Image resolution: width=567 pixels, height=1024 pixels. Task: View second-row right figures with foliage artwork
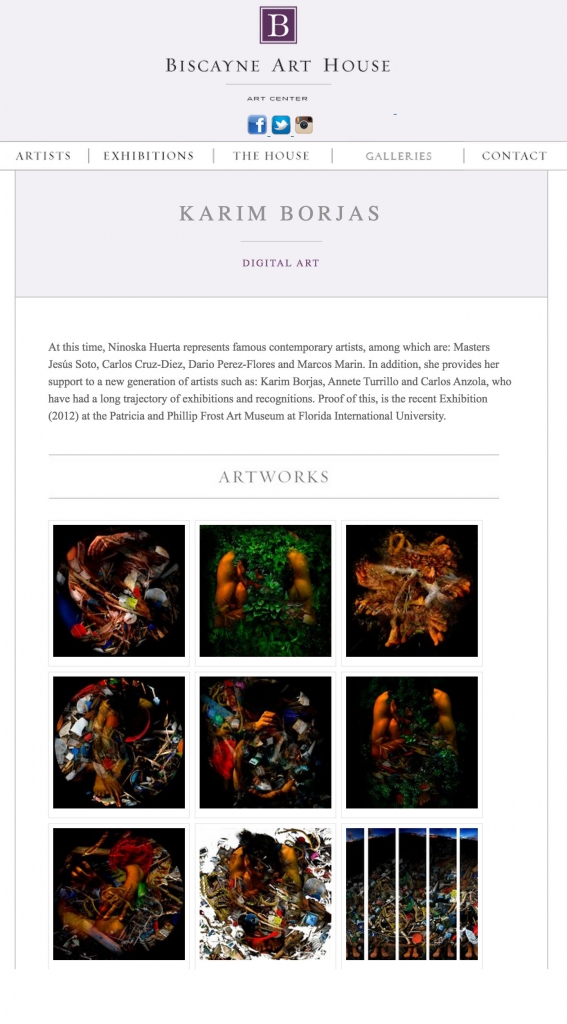[x=412, y=742]
